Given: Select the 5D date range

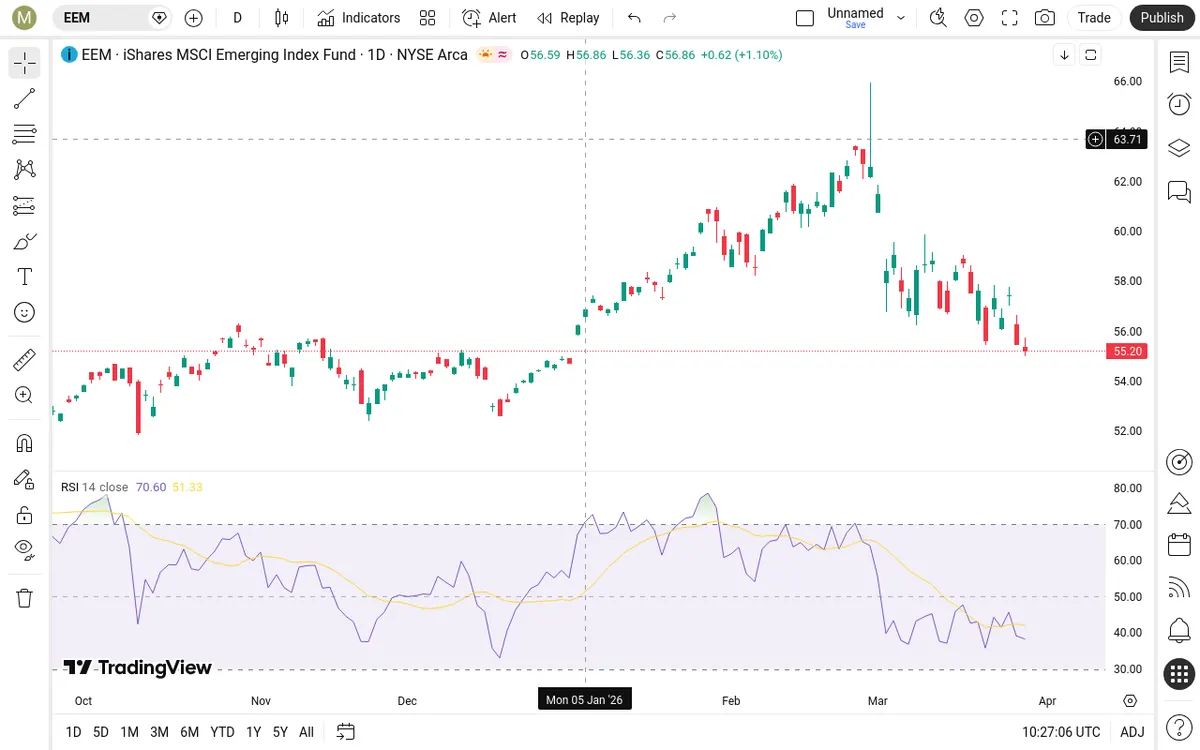Looking at the screenshot, I should [x=100, y=732].
